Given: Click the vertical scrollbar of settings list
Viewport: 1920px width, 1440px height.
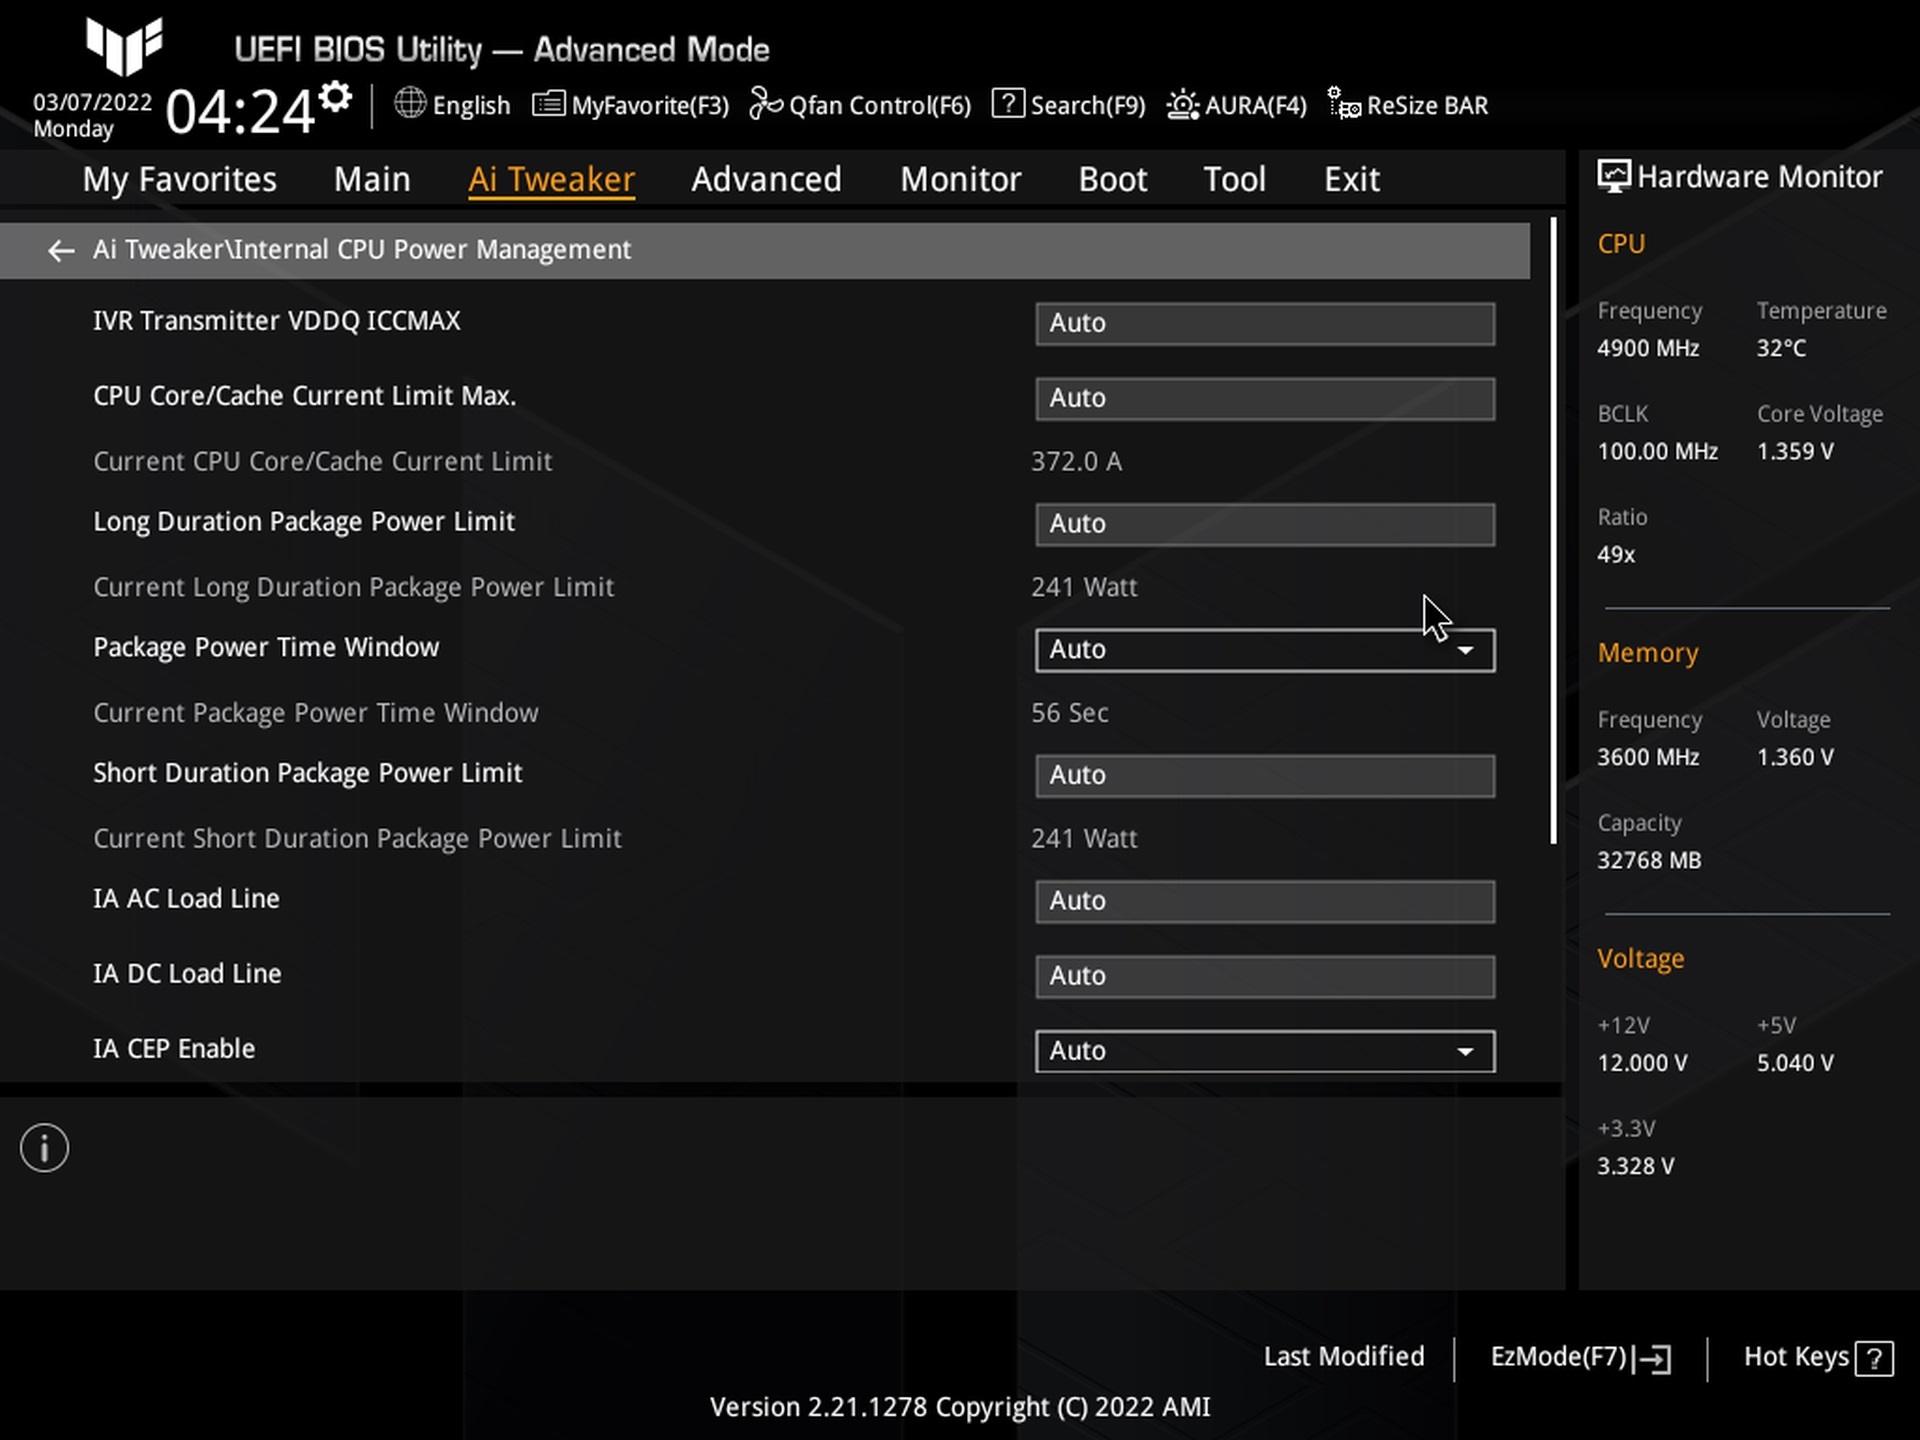Looking at the screenshot, I should point(1553,530).
